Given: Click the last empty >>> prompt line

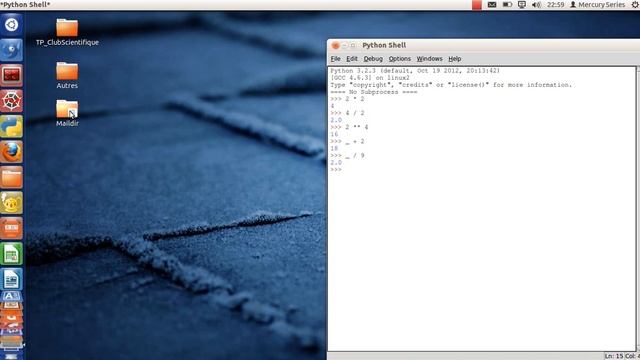Looking at the screenshot, I should 336,170.
